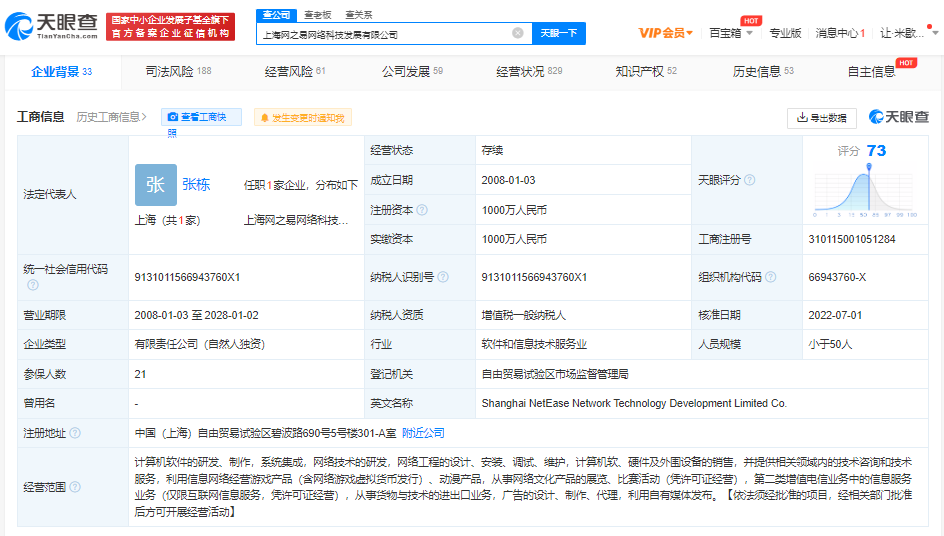Clear the search box with the X icon
Screen dimensions: 944x536
pos(517,33)
